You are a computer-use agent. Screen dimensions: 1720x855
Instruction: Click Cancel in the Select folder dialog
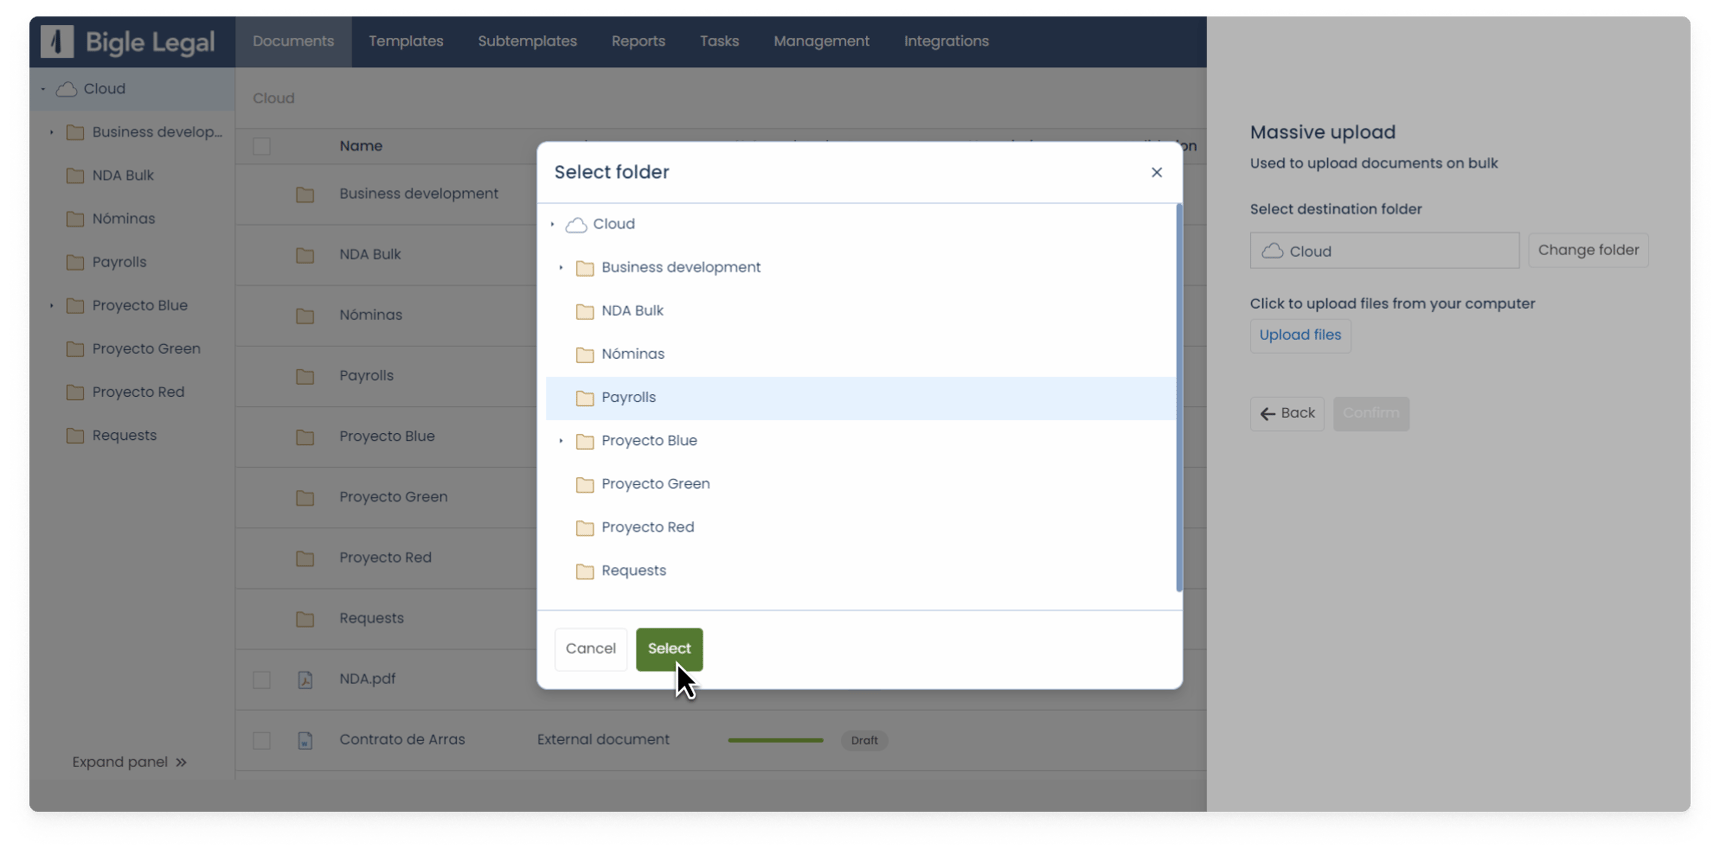point(590,649)
